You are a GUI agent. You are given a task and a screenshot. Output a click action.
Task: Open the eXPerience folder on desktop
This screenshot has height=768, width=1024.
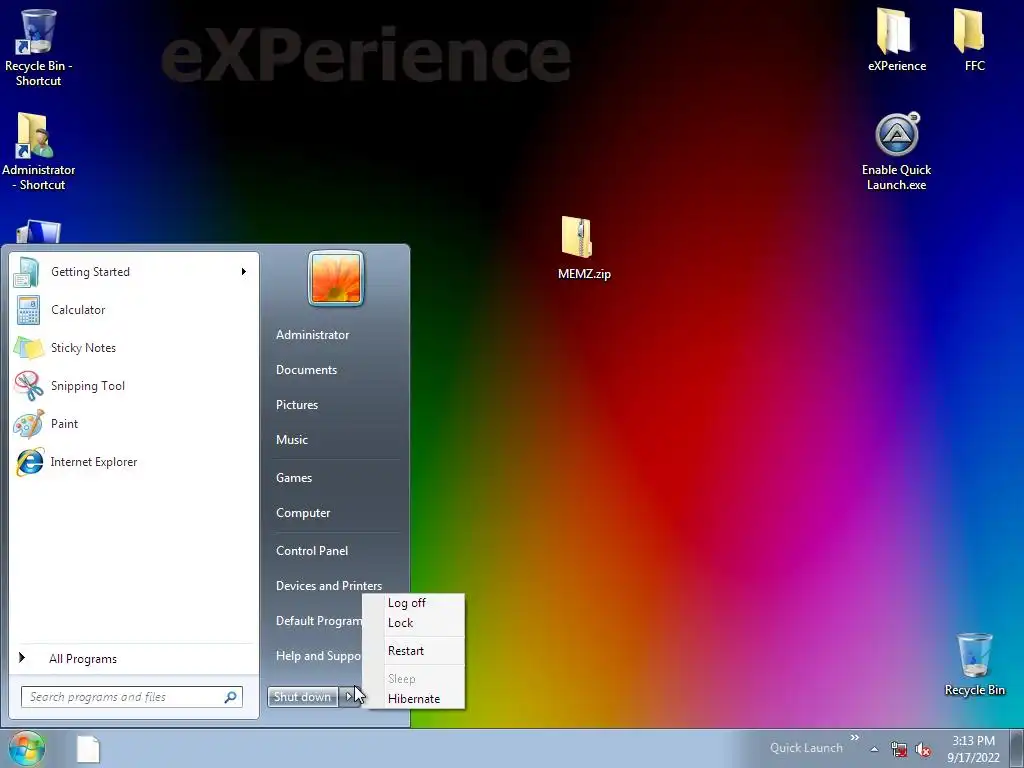pyautogui.click(x=896, y=40)
